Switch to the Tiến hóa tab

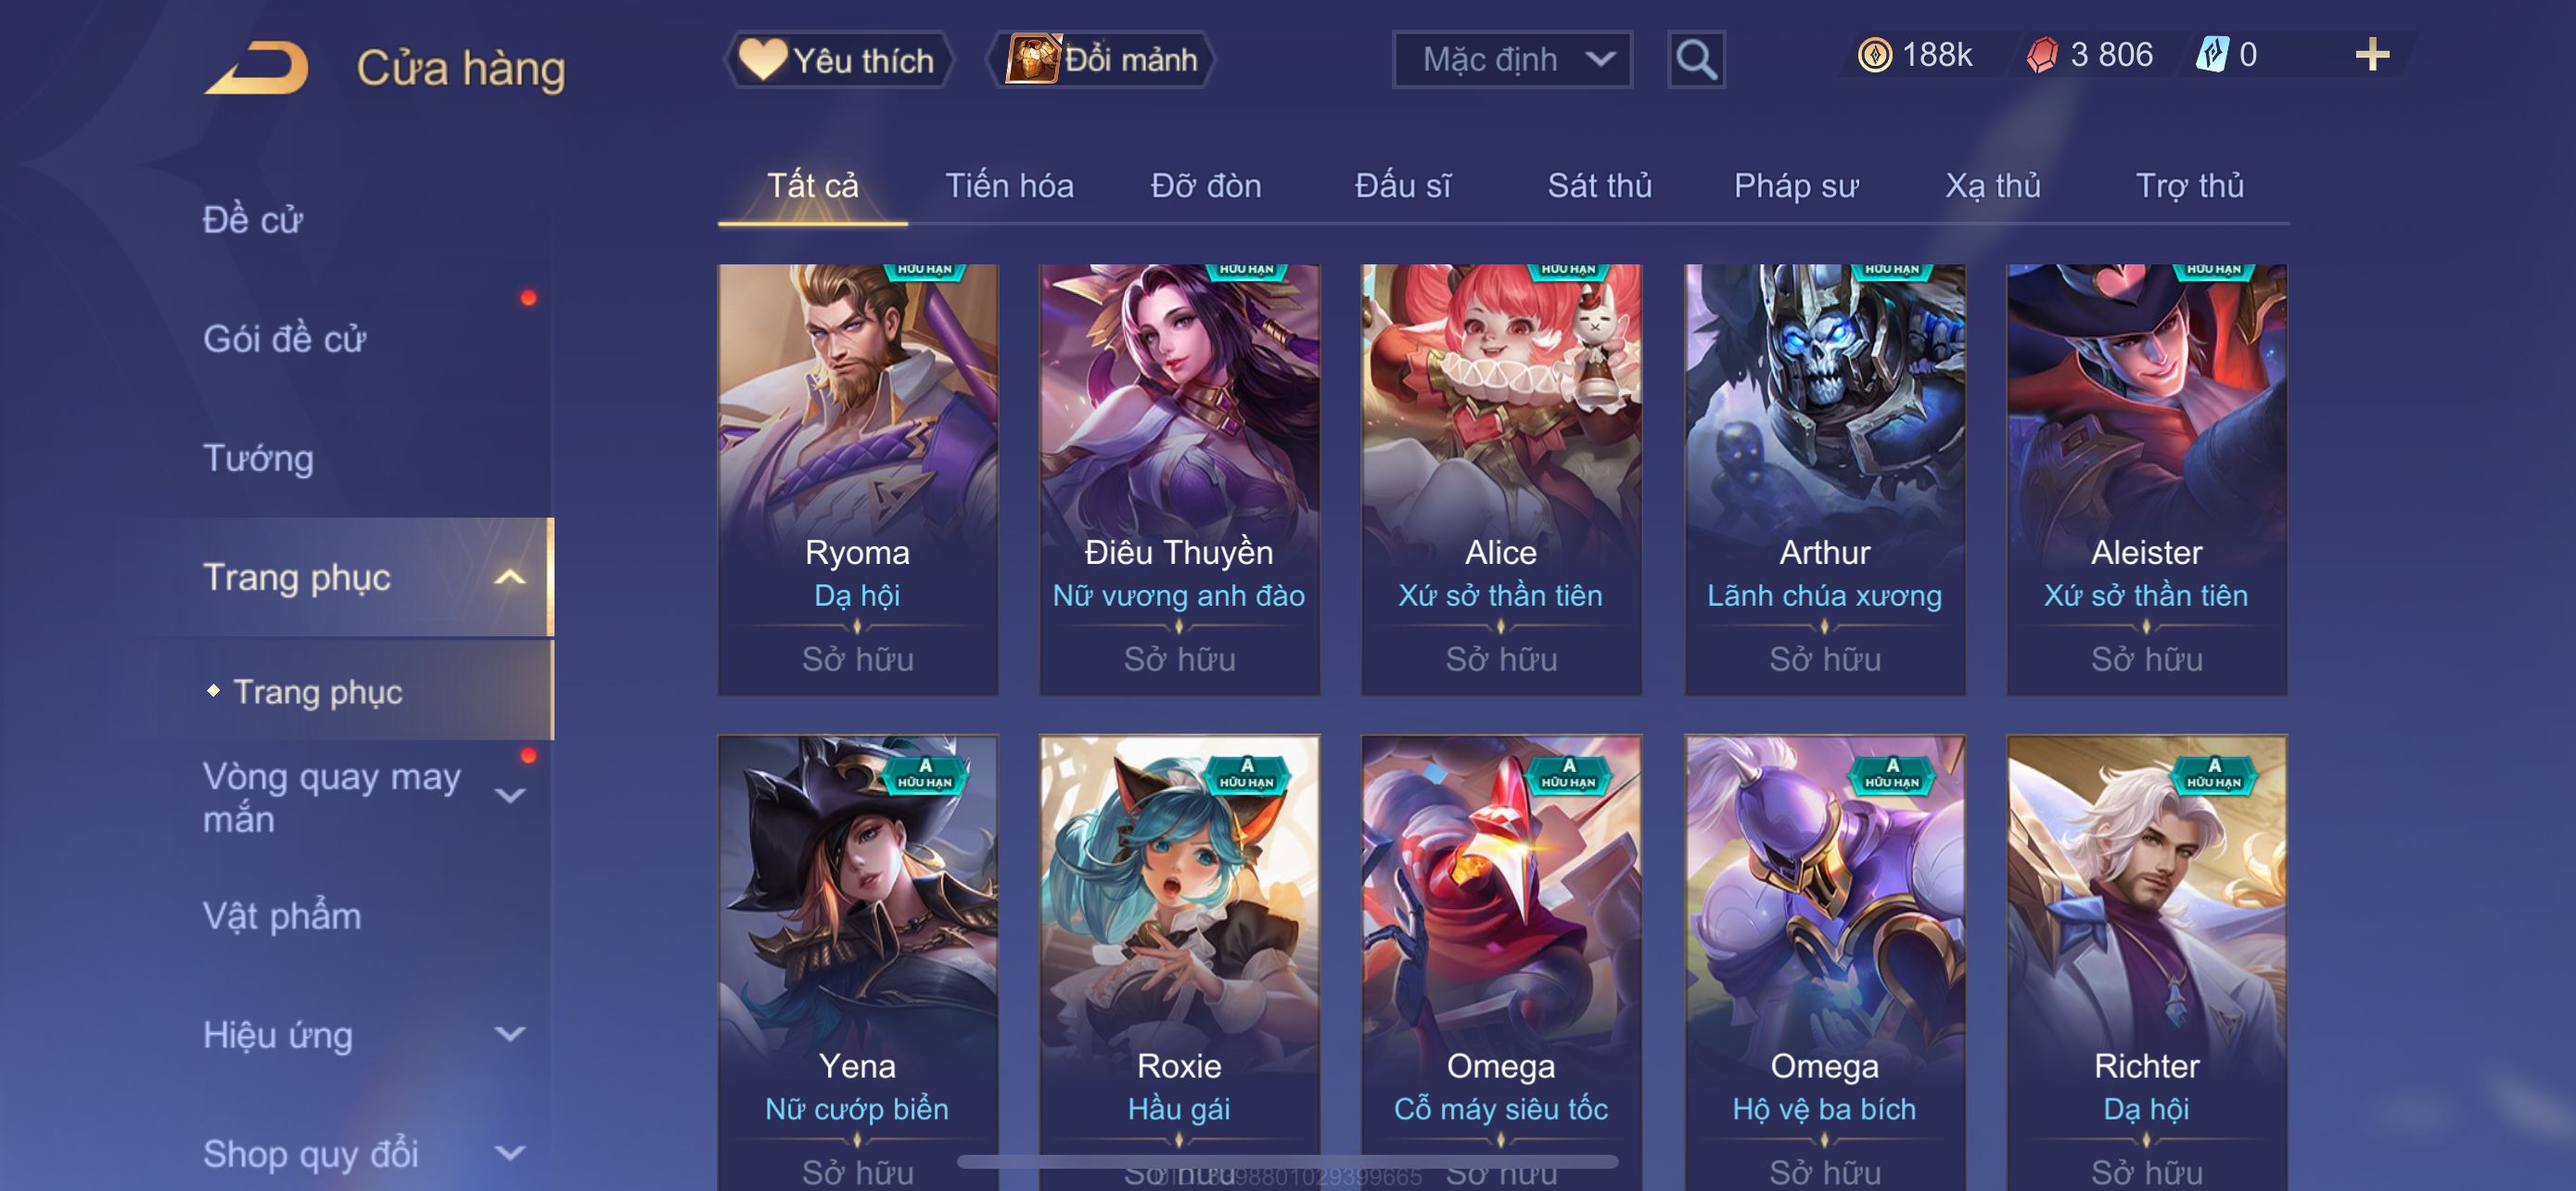point(1009,186)
